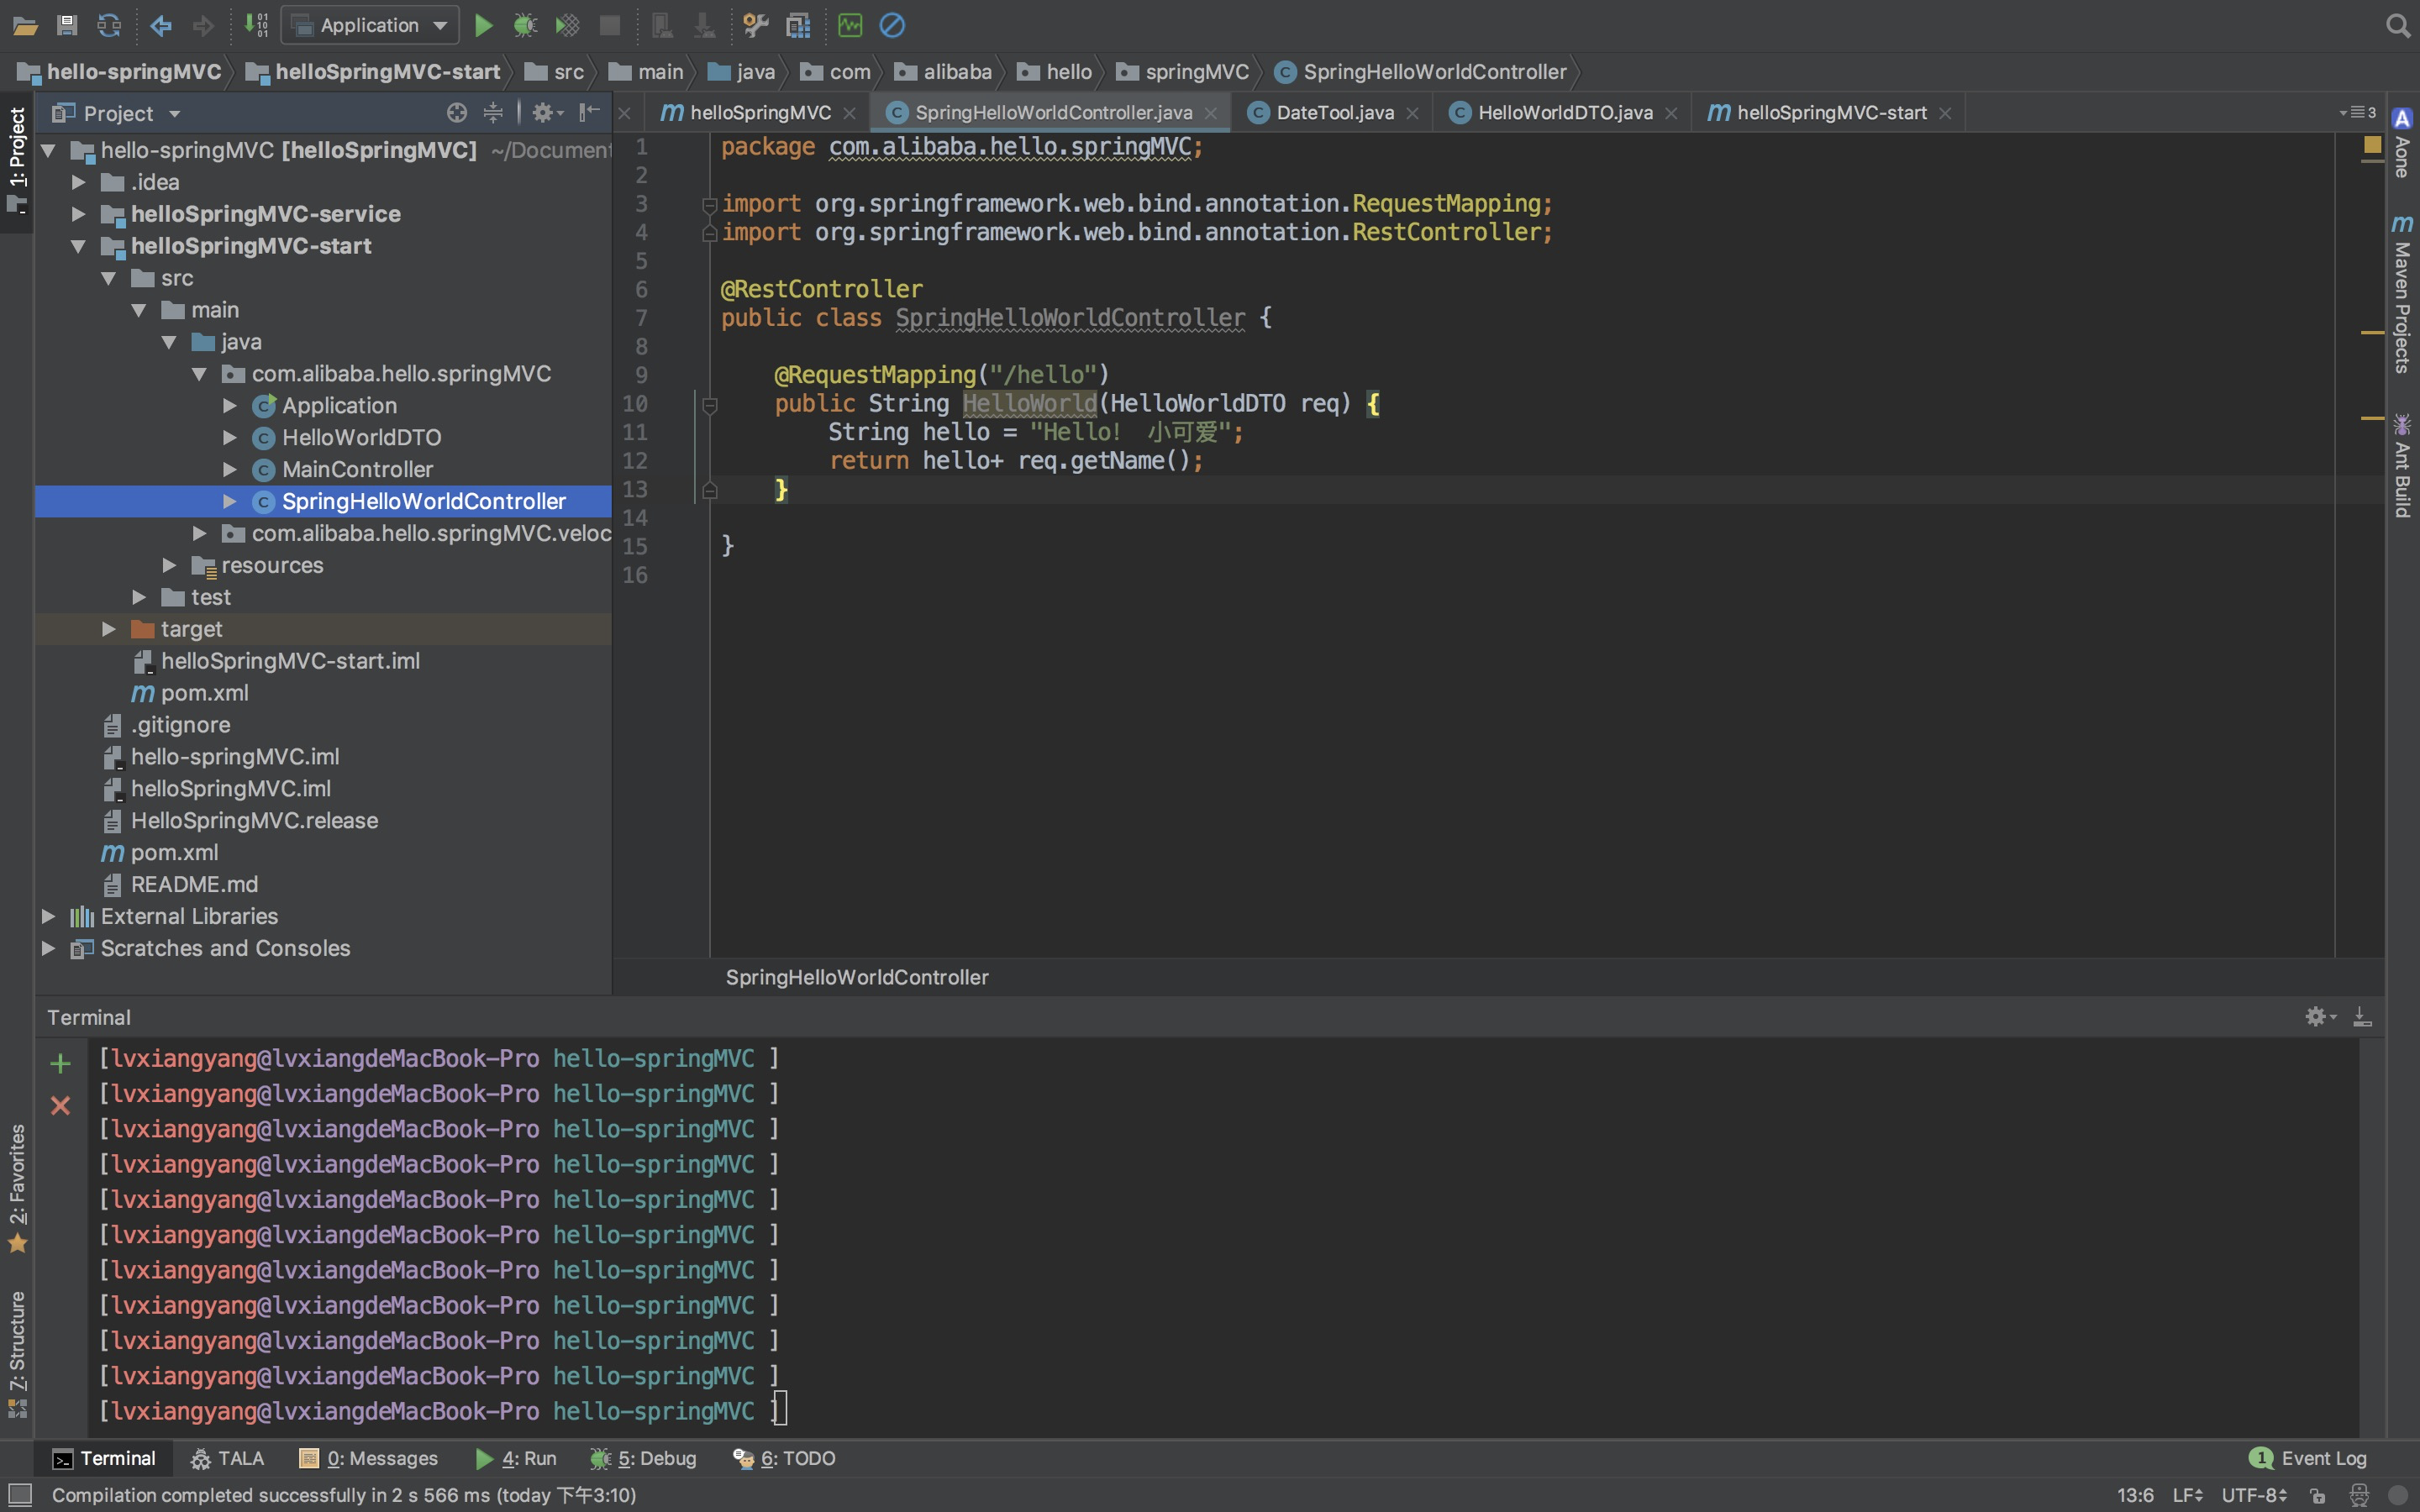The image size is (2420, 1512).
Task: Toggle the Z: Structure side tab
Action: coord(17,1354)
